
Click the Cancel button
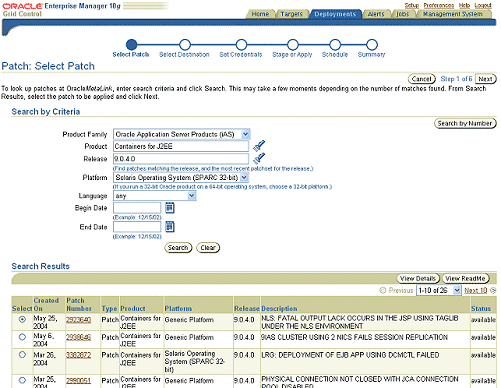[x=422, y=79]
